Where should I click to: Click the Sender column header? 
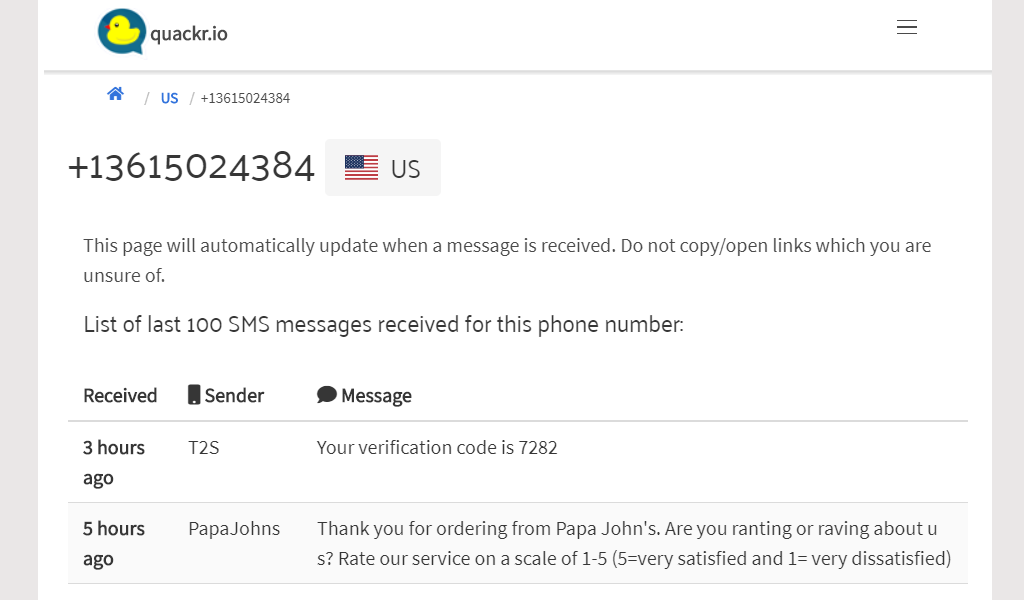(x=233, y=395)
